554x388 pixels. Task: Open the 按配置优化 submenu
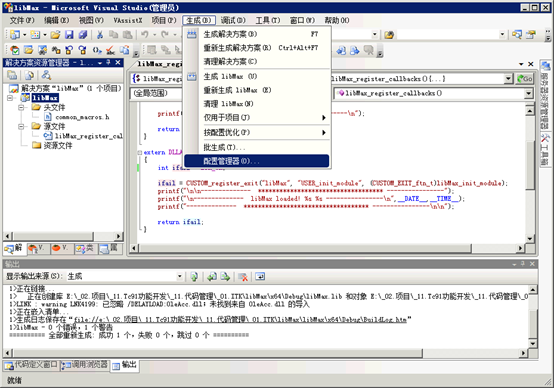(x=257, y=133)
